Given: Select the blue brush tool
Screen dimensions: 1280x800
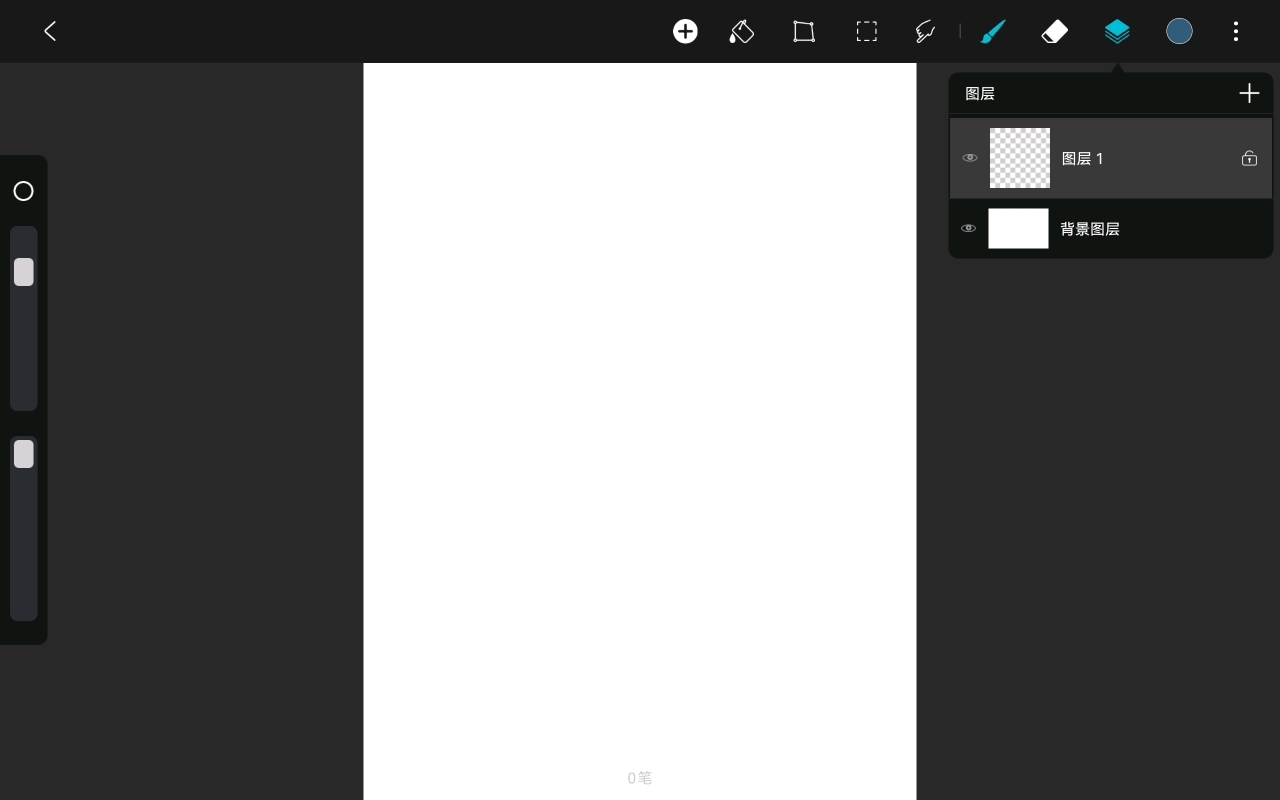Looking at the screenshot, I should coord(992,31).
